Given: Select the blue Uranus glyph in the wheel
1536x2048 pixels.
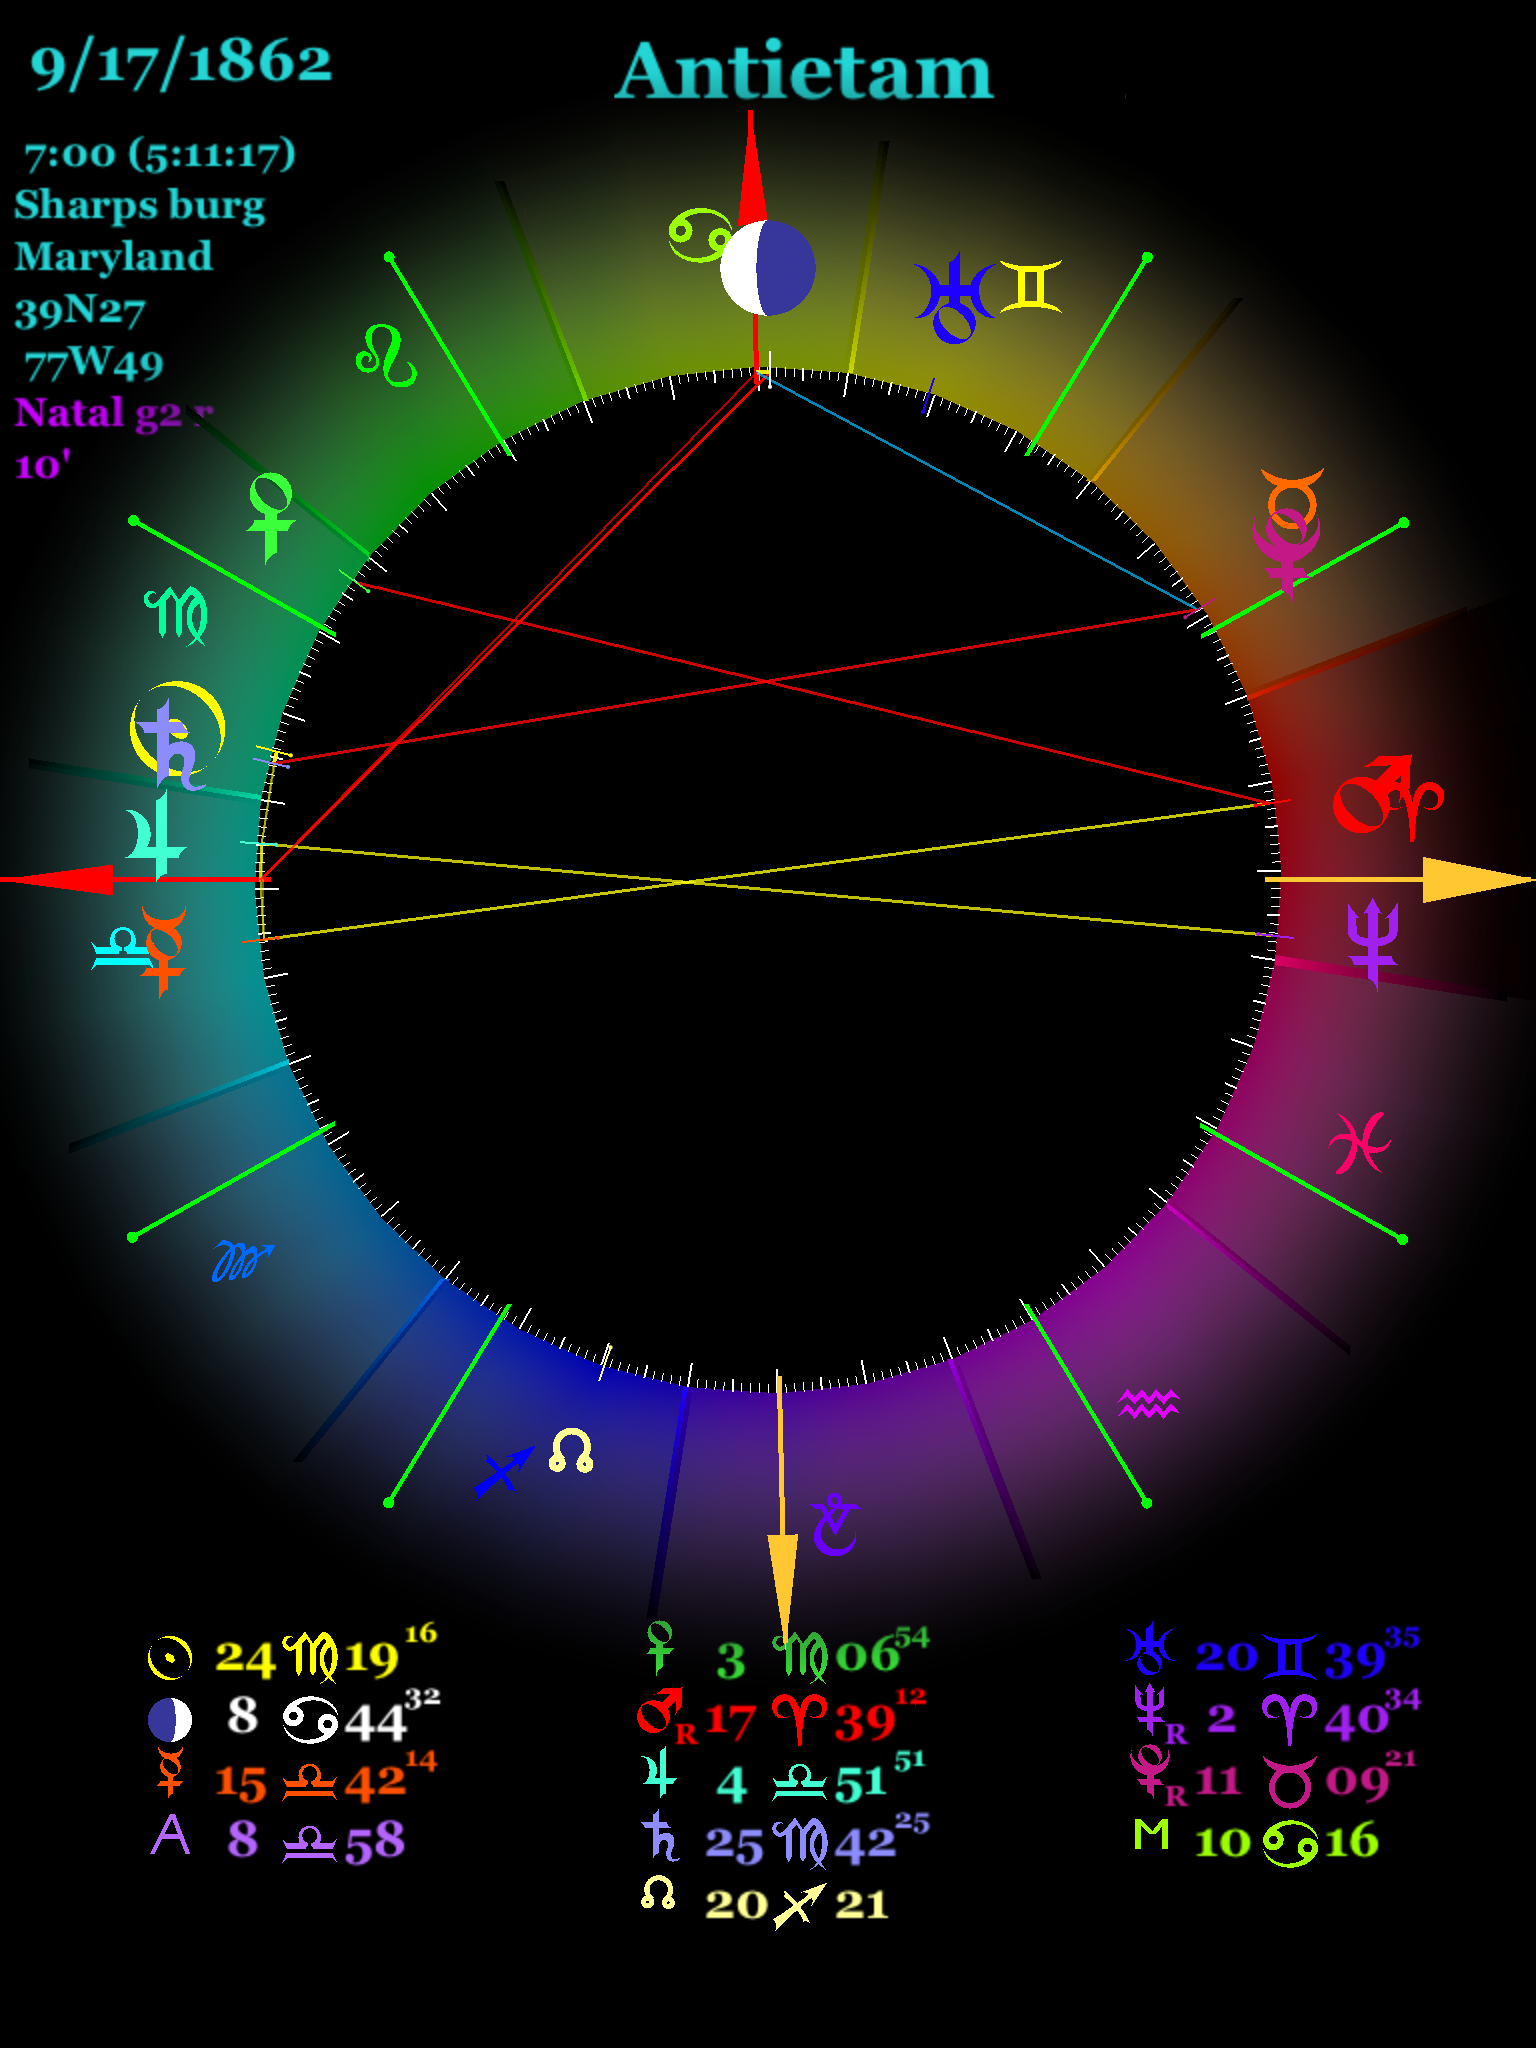Looking at the screenshot, I should click(x=951, y=298).
